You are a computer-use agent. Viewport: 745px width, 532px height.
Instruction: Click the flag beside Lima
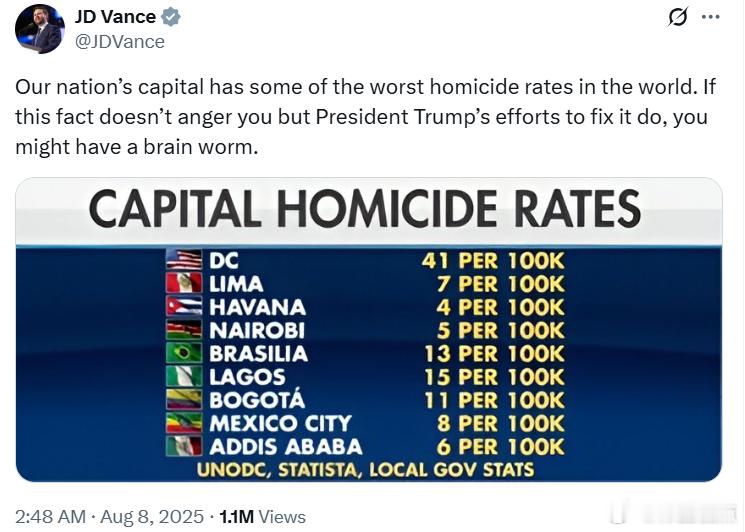coord(184,284)
